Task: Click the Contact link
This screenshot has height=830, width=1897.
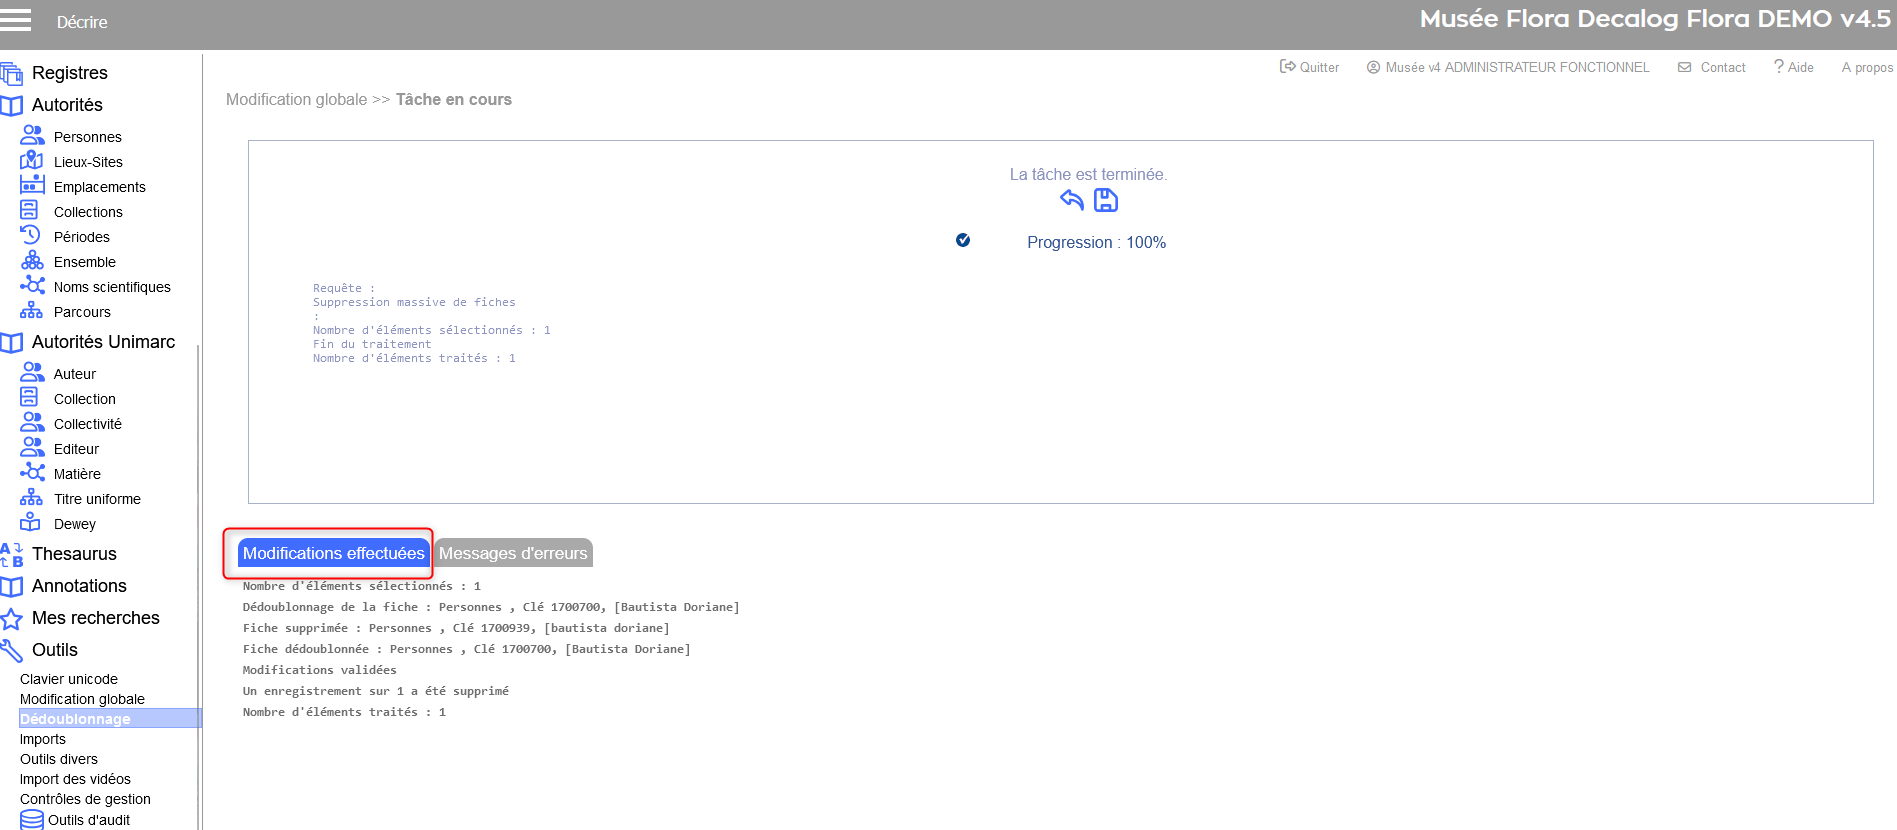Action: (x=1712, y=67)
